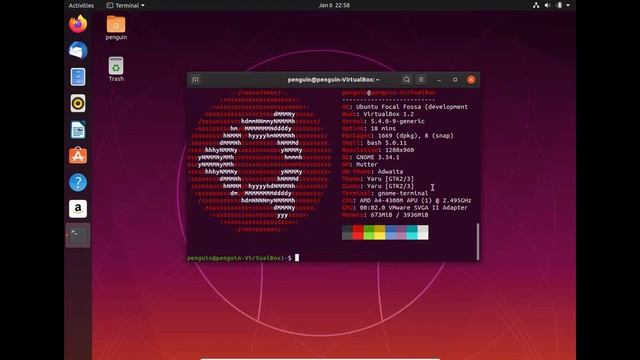The width and height of the screenshot is (640, 360).
Task: Click the terminal search magnifier icon
Action: point(406,80)
